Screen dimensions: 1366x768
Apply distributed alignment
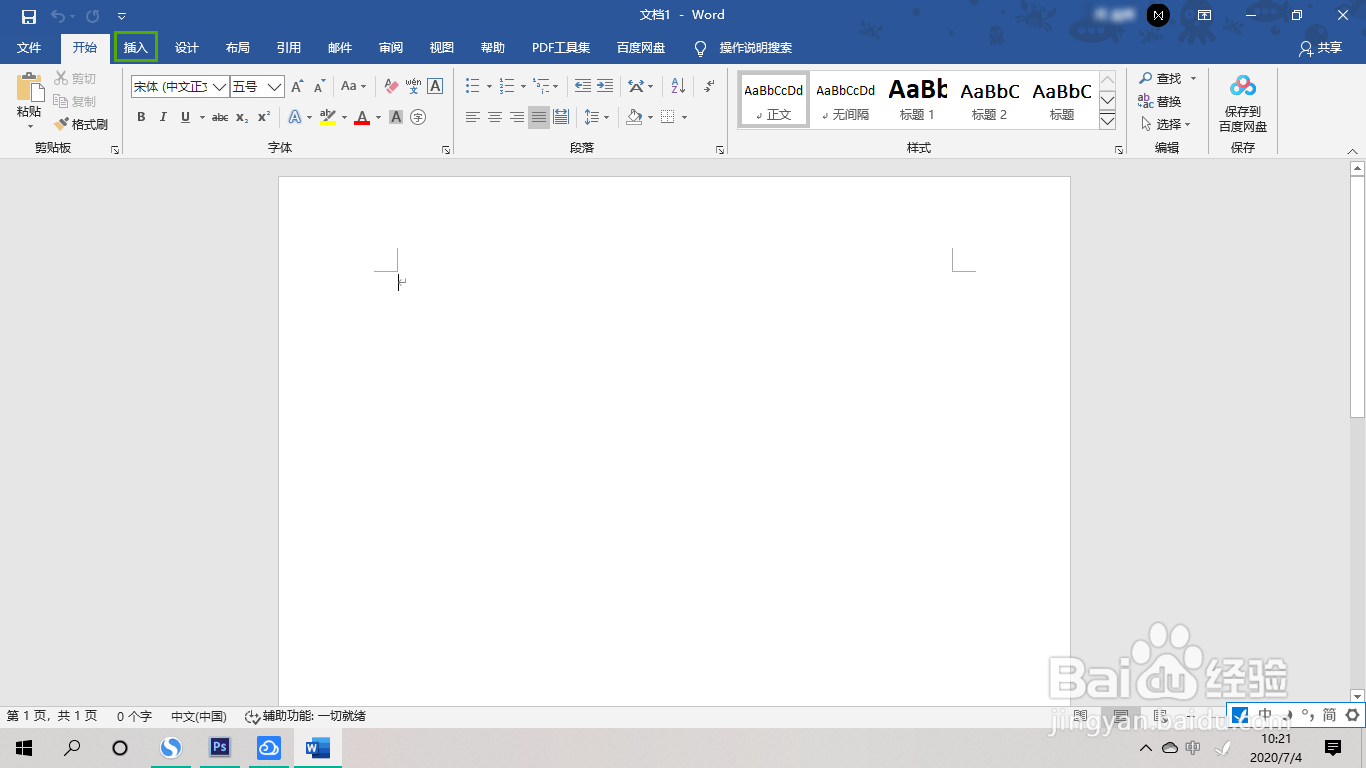tap(561, 117)
